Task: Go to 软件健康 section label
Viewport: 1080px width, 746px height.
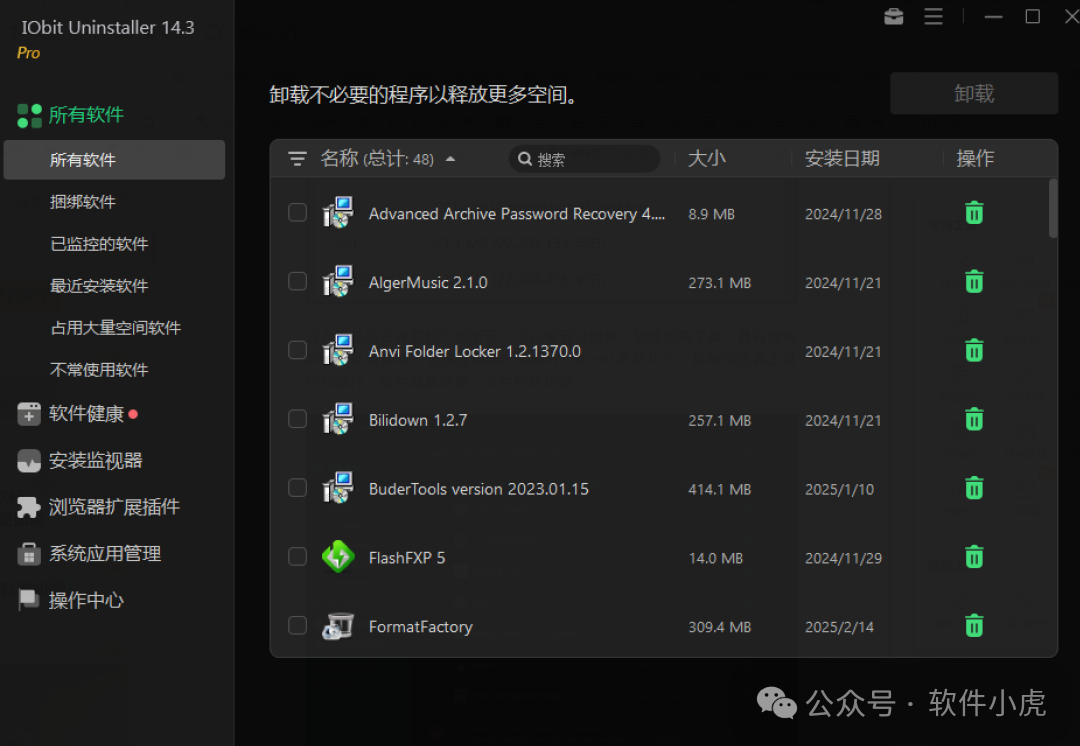Action: click(x=86, y=414)
